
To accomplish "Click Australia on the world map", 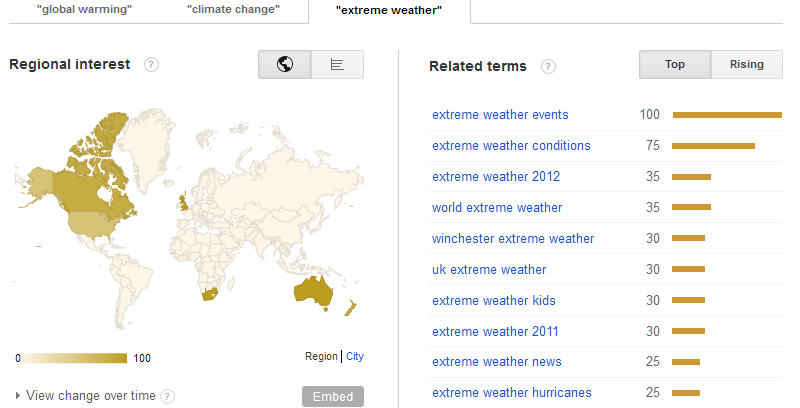I will pos(312,290).
